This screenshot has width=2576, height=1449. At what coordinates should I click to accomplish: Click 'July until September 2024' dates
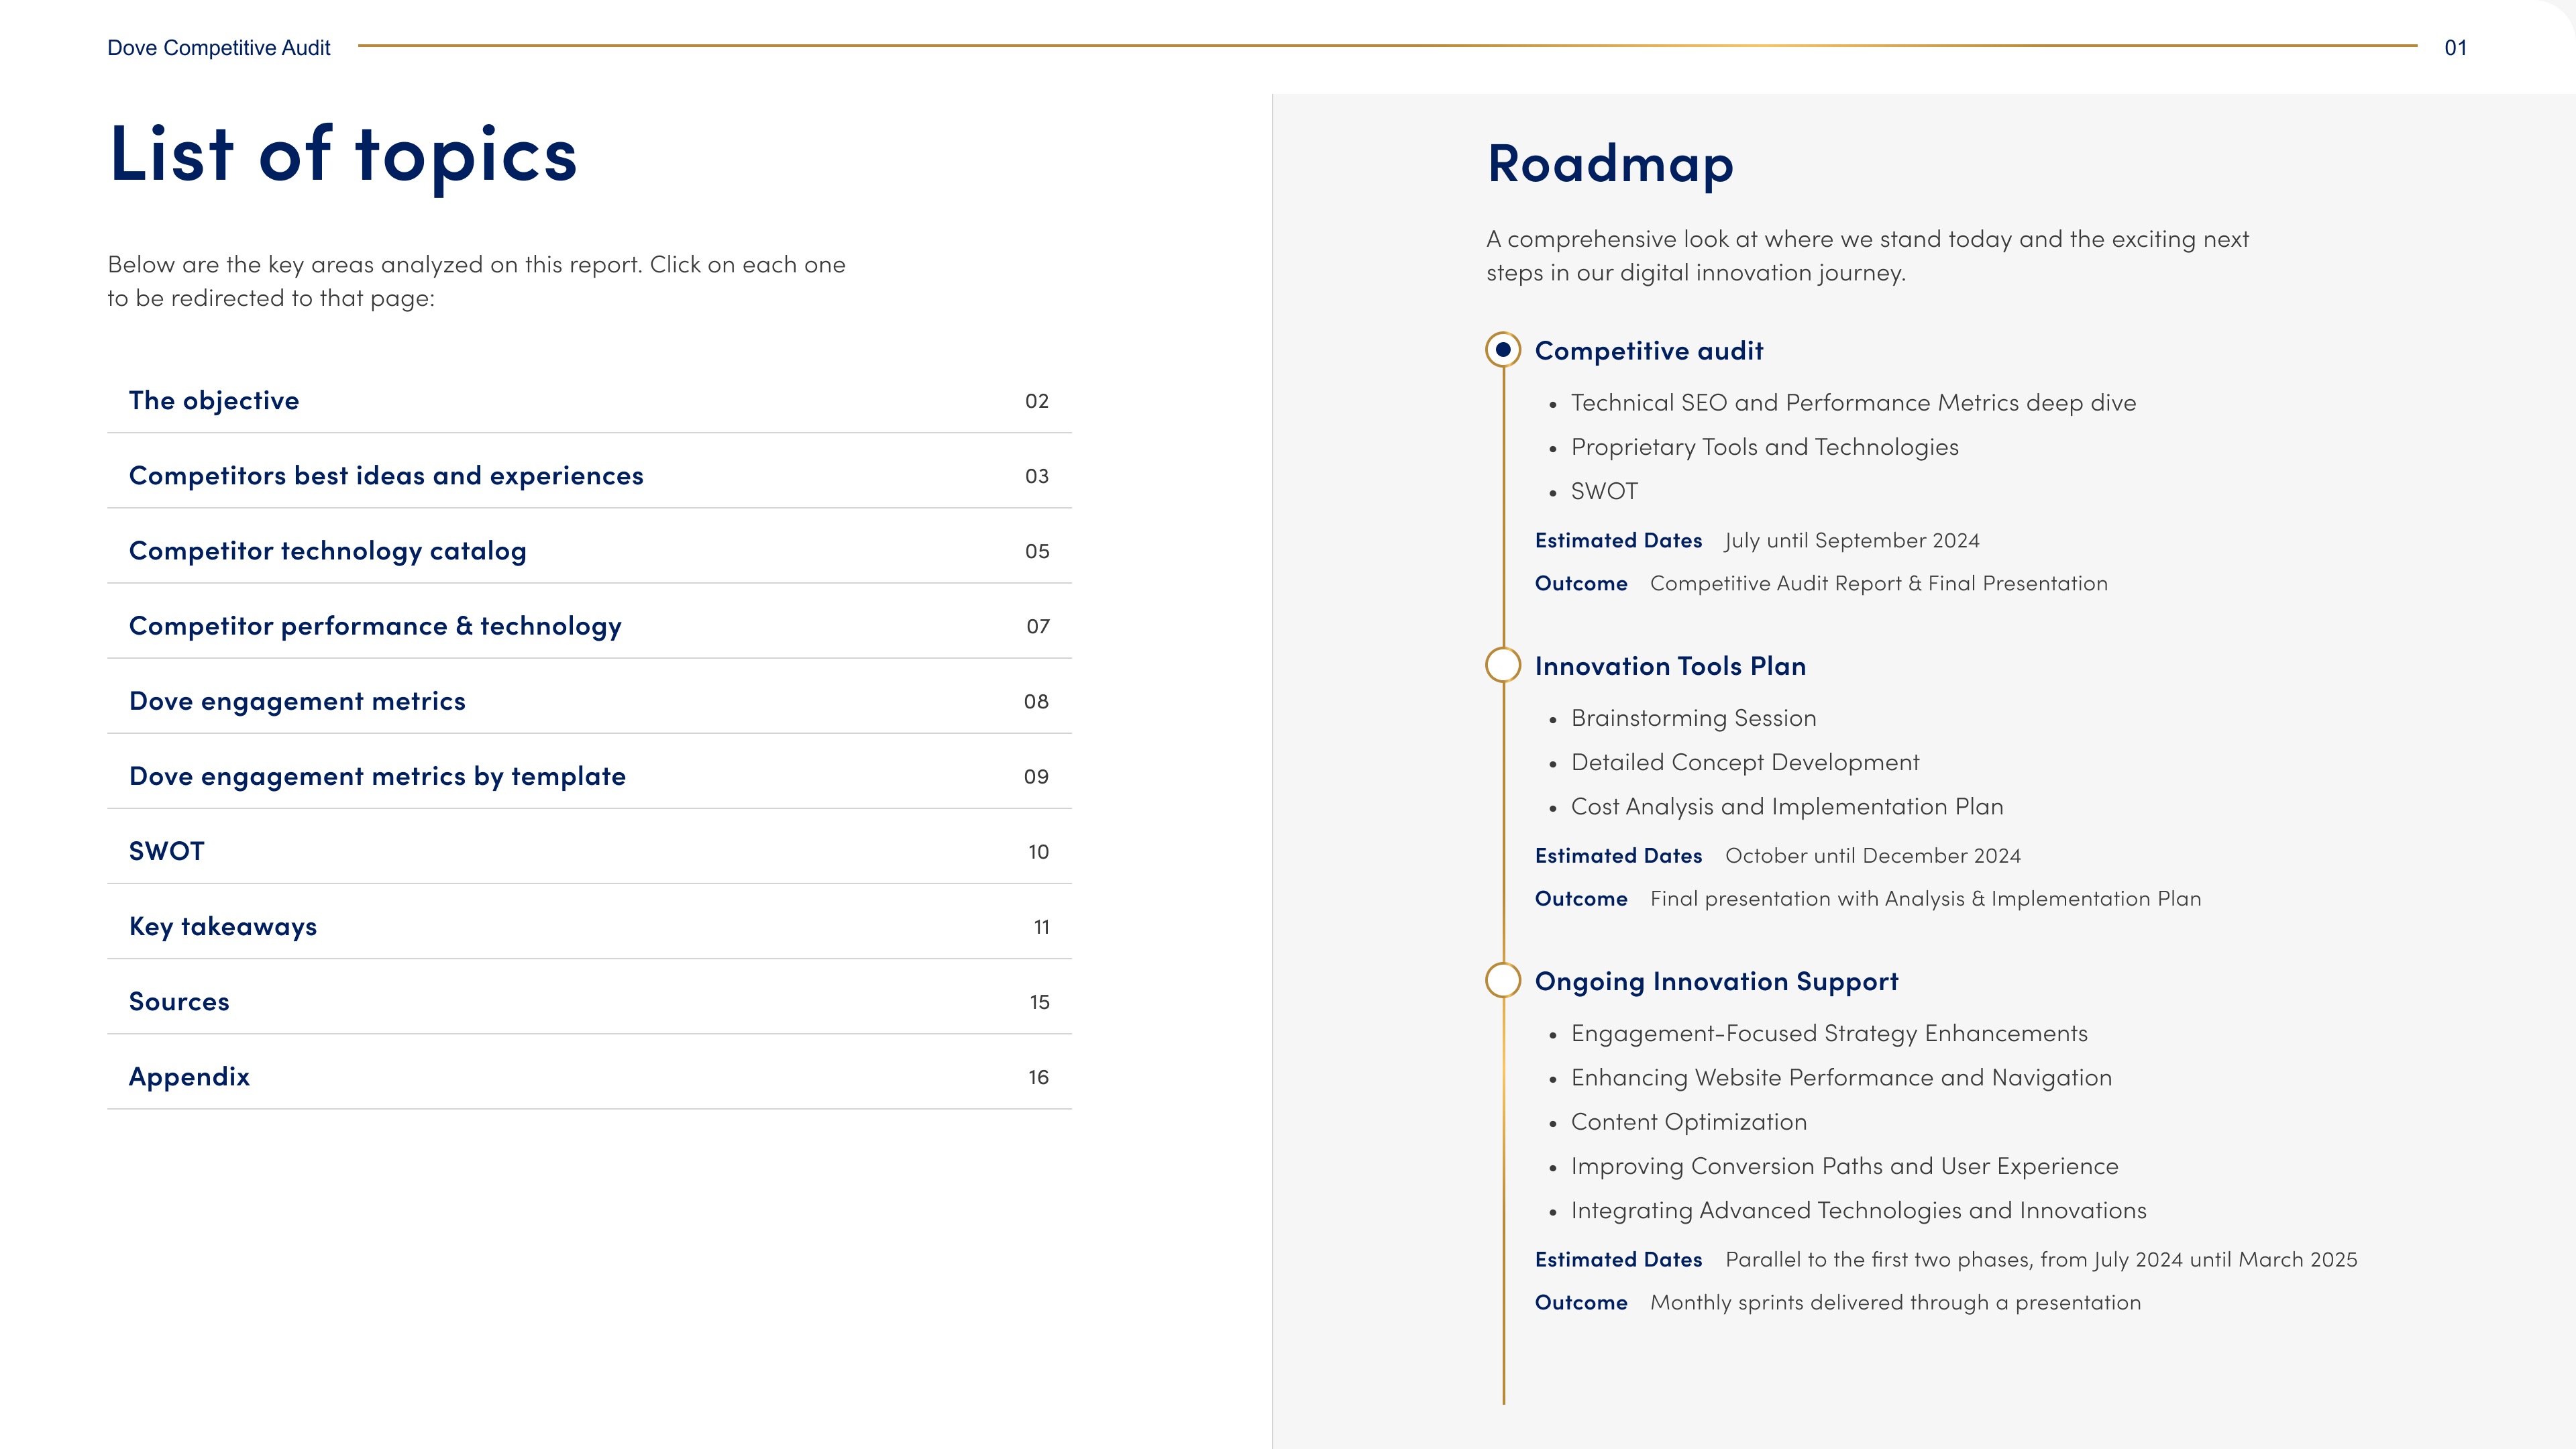1852,540
